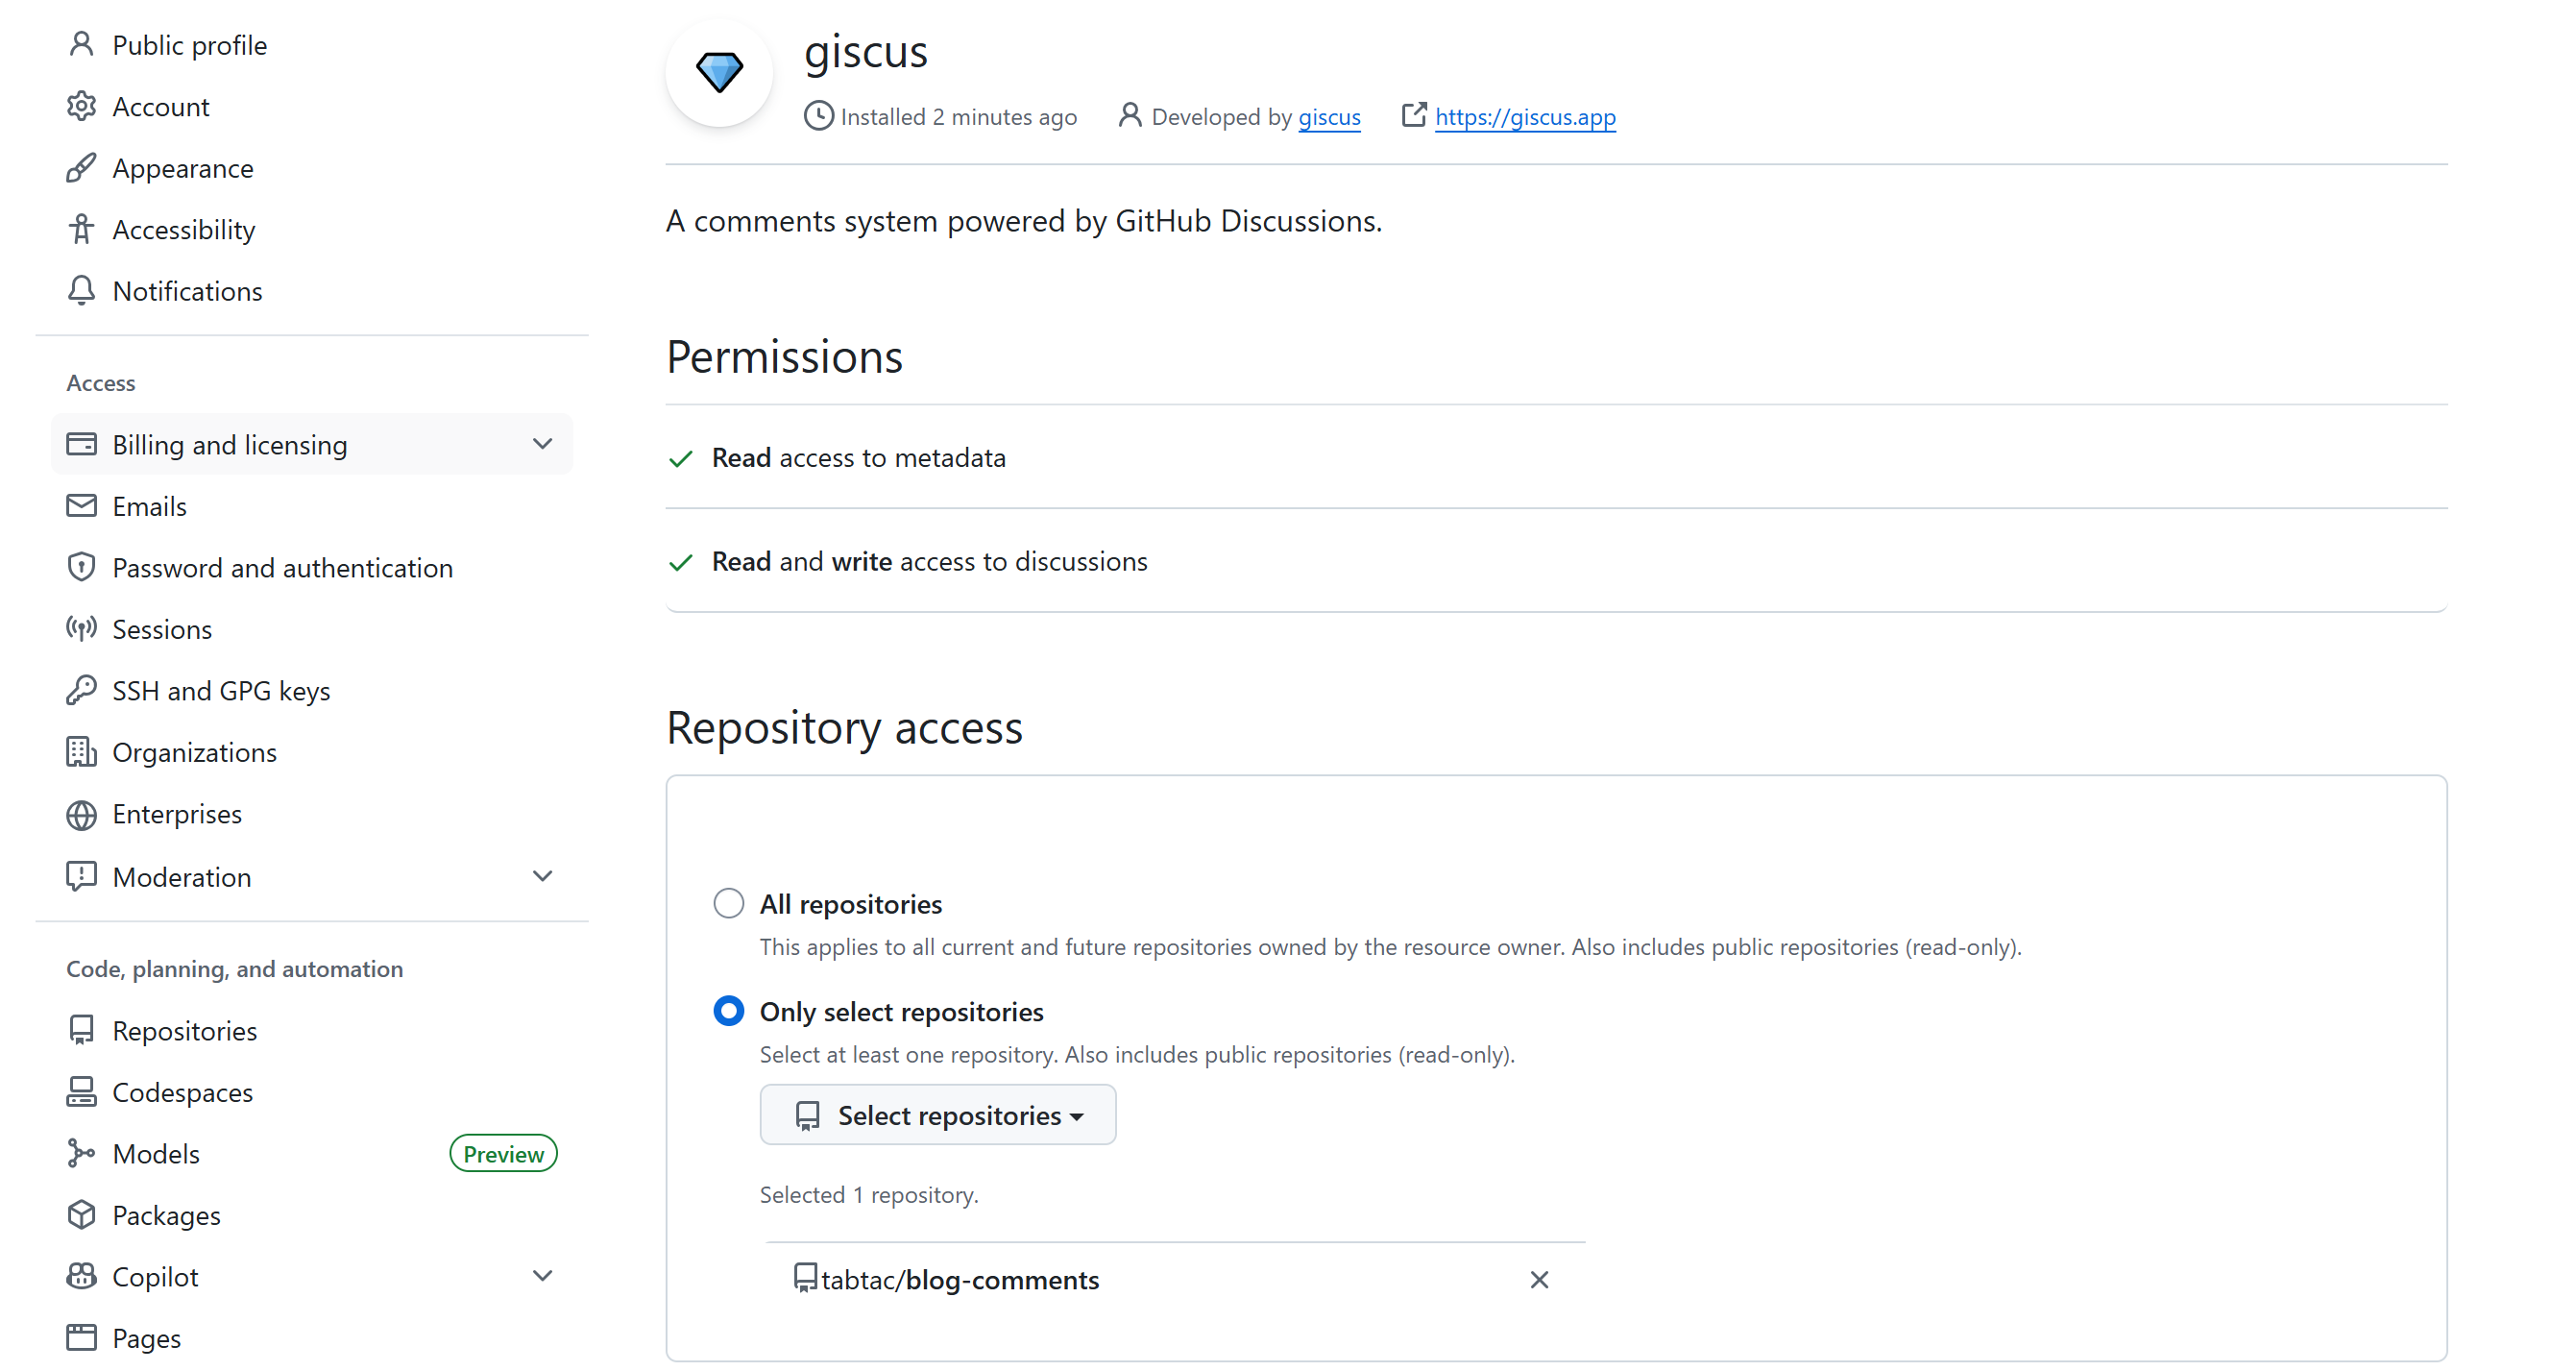
Task: Select the Only select repositories radio button
Action: pyautogui.click(x=728, y=1010)
